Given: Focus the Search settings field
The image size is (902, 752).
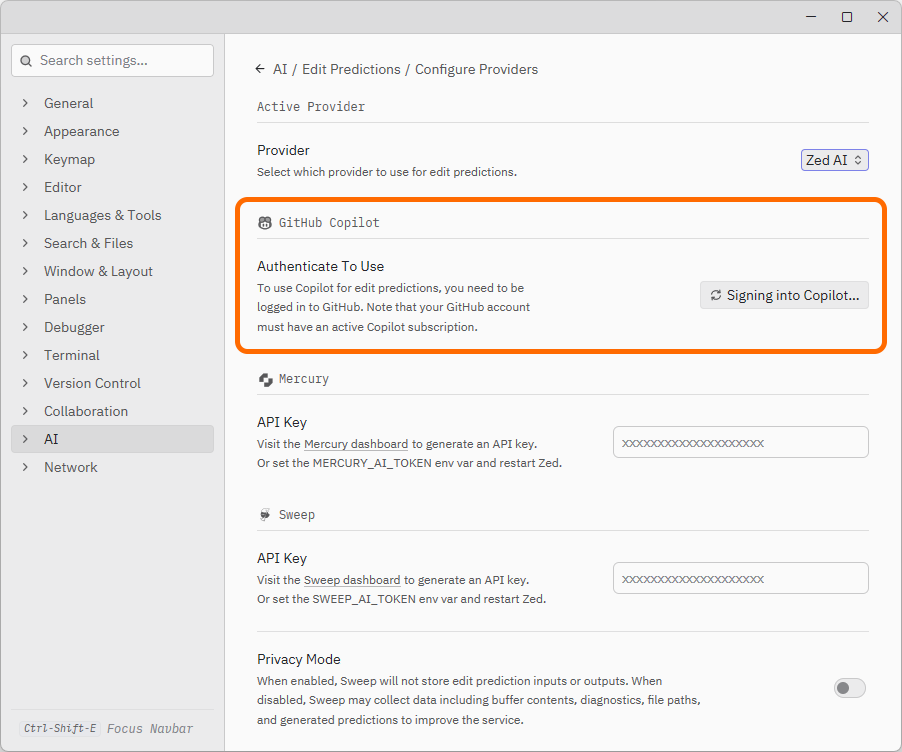Looking at the screenshot, I should point(120,61).
